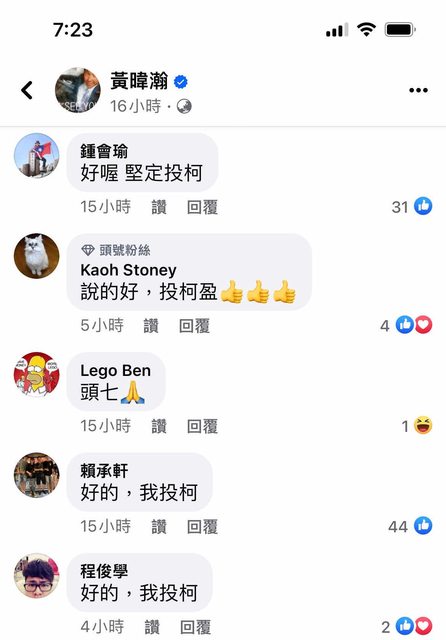Open 黃暐瀚's name link in header
This screenshot has height=640, width=446.
tap(139, 81)
